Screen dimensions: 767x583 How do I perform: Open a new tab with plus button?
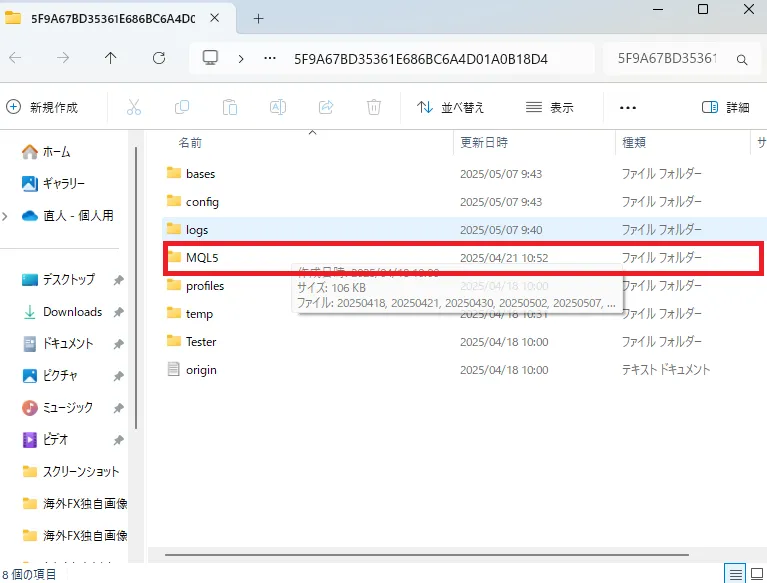click(x=259, y=19)
